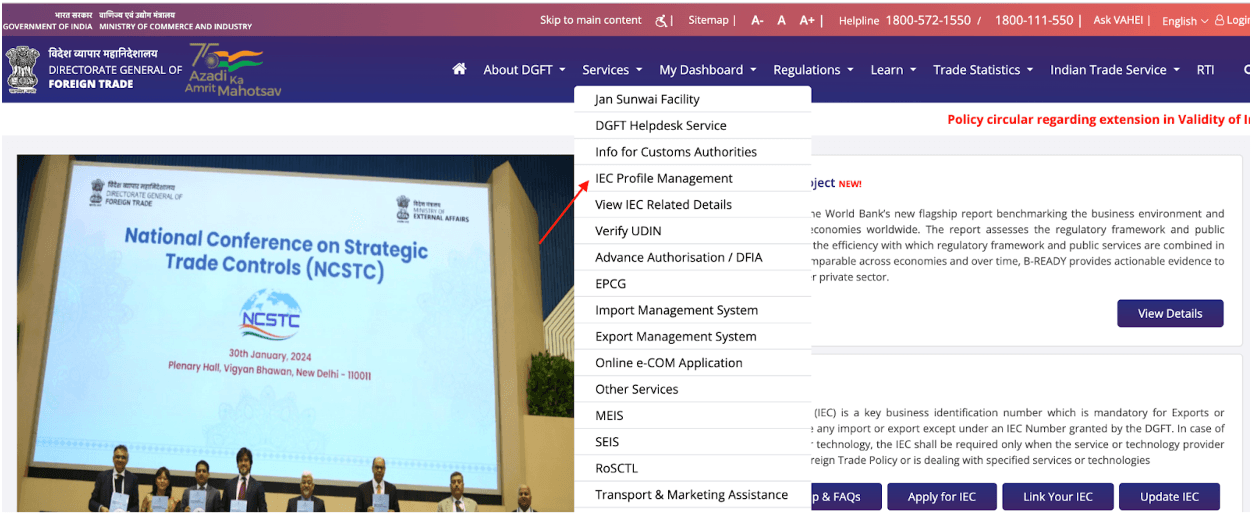Image resolution: width=1252 pixels, height=524 pixels.
Task: Click the Update IEC button
Action: (1169, 497)
